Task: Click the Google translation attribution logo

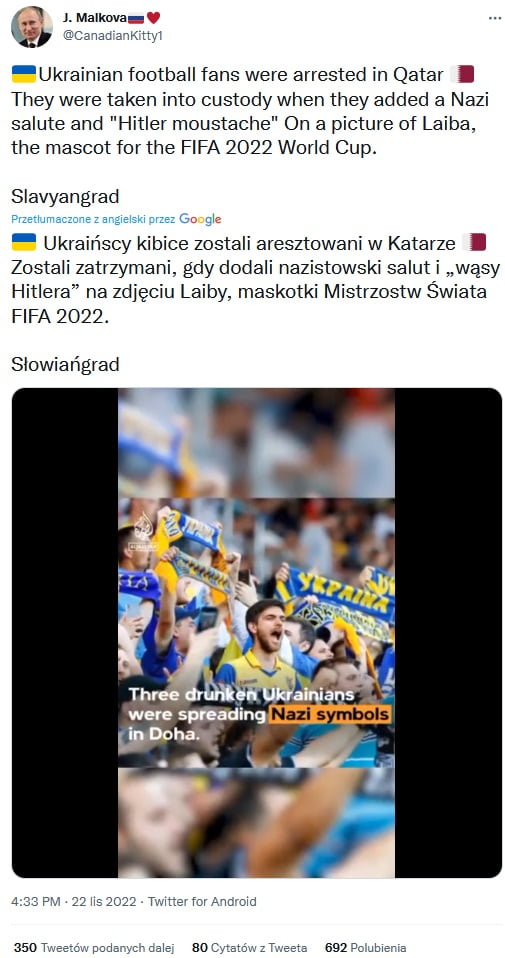Action: (200, 219)
